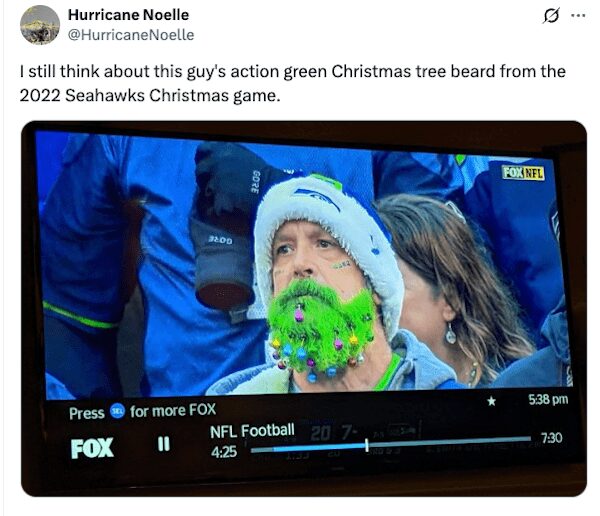Click the "for more FOX" prompt text
The width and height of the screenshot is (600, 516).
173,410
